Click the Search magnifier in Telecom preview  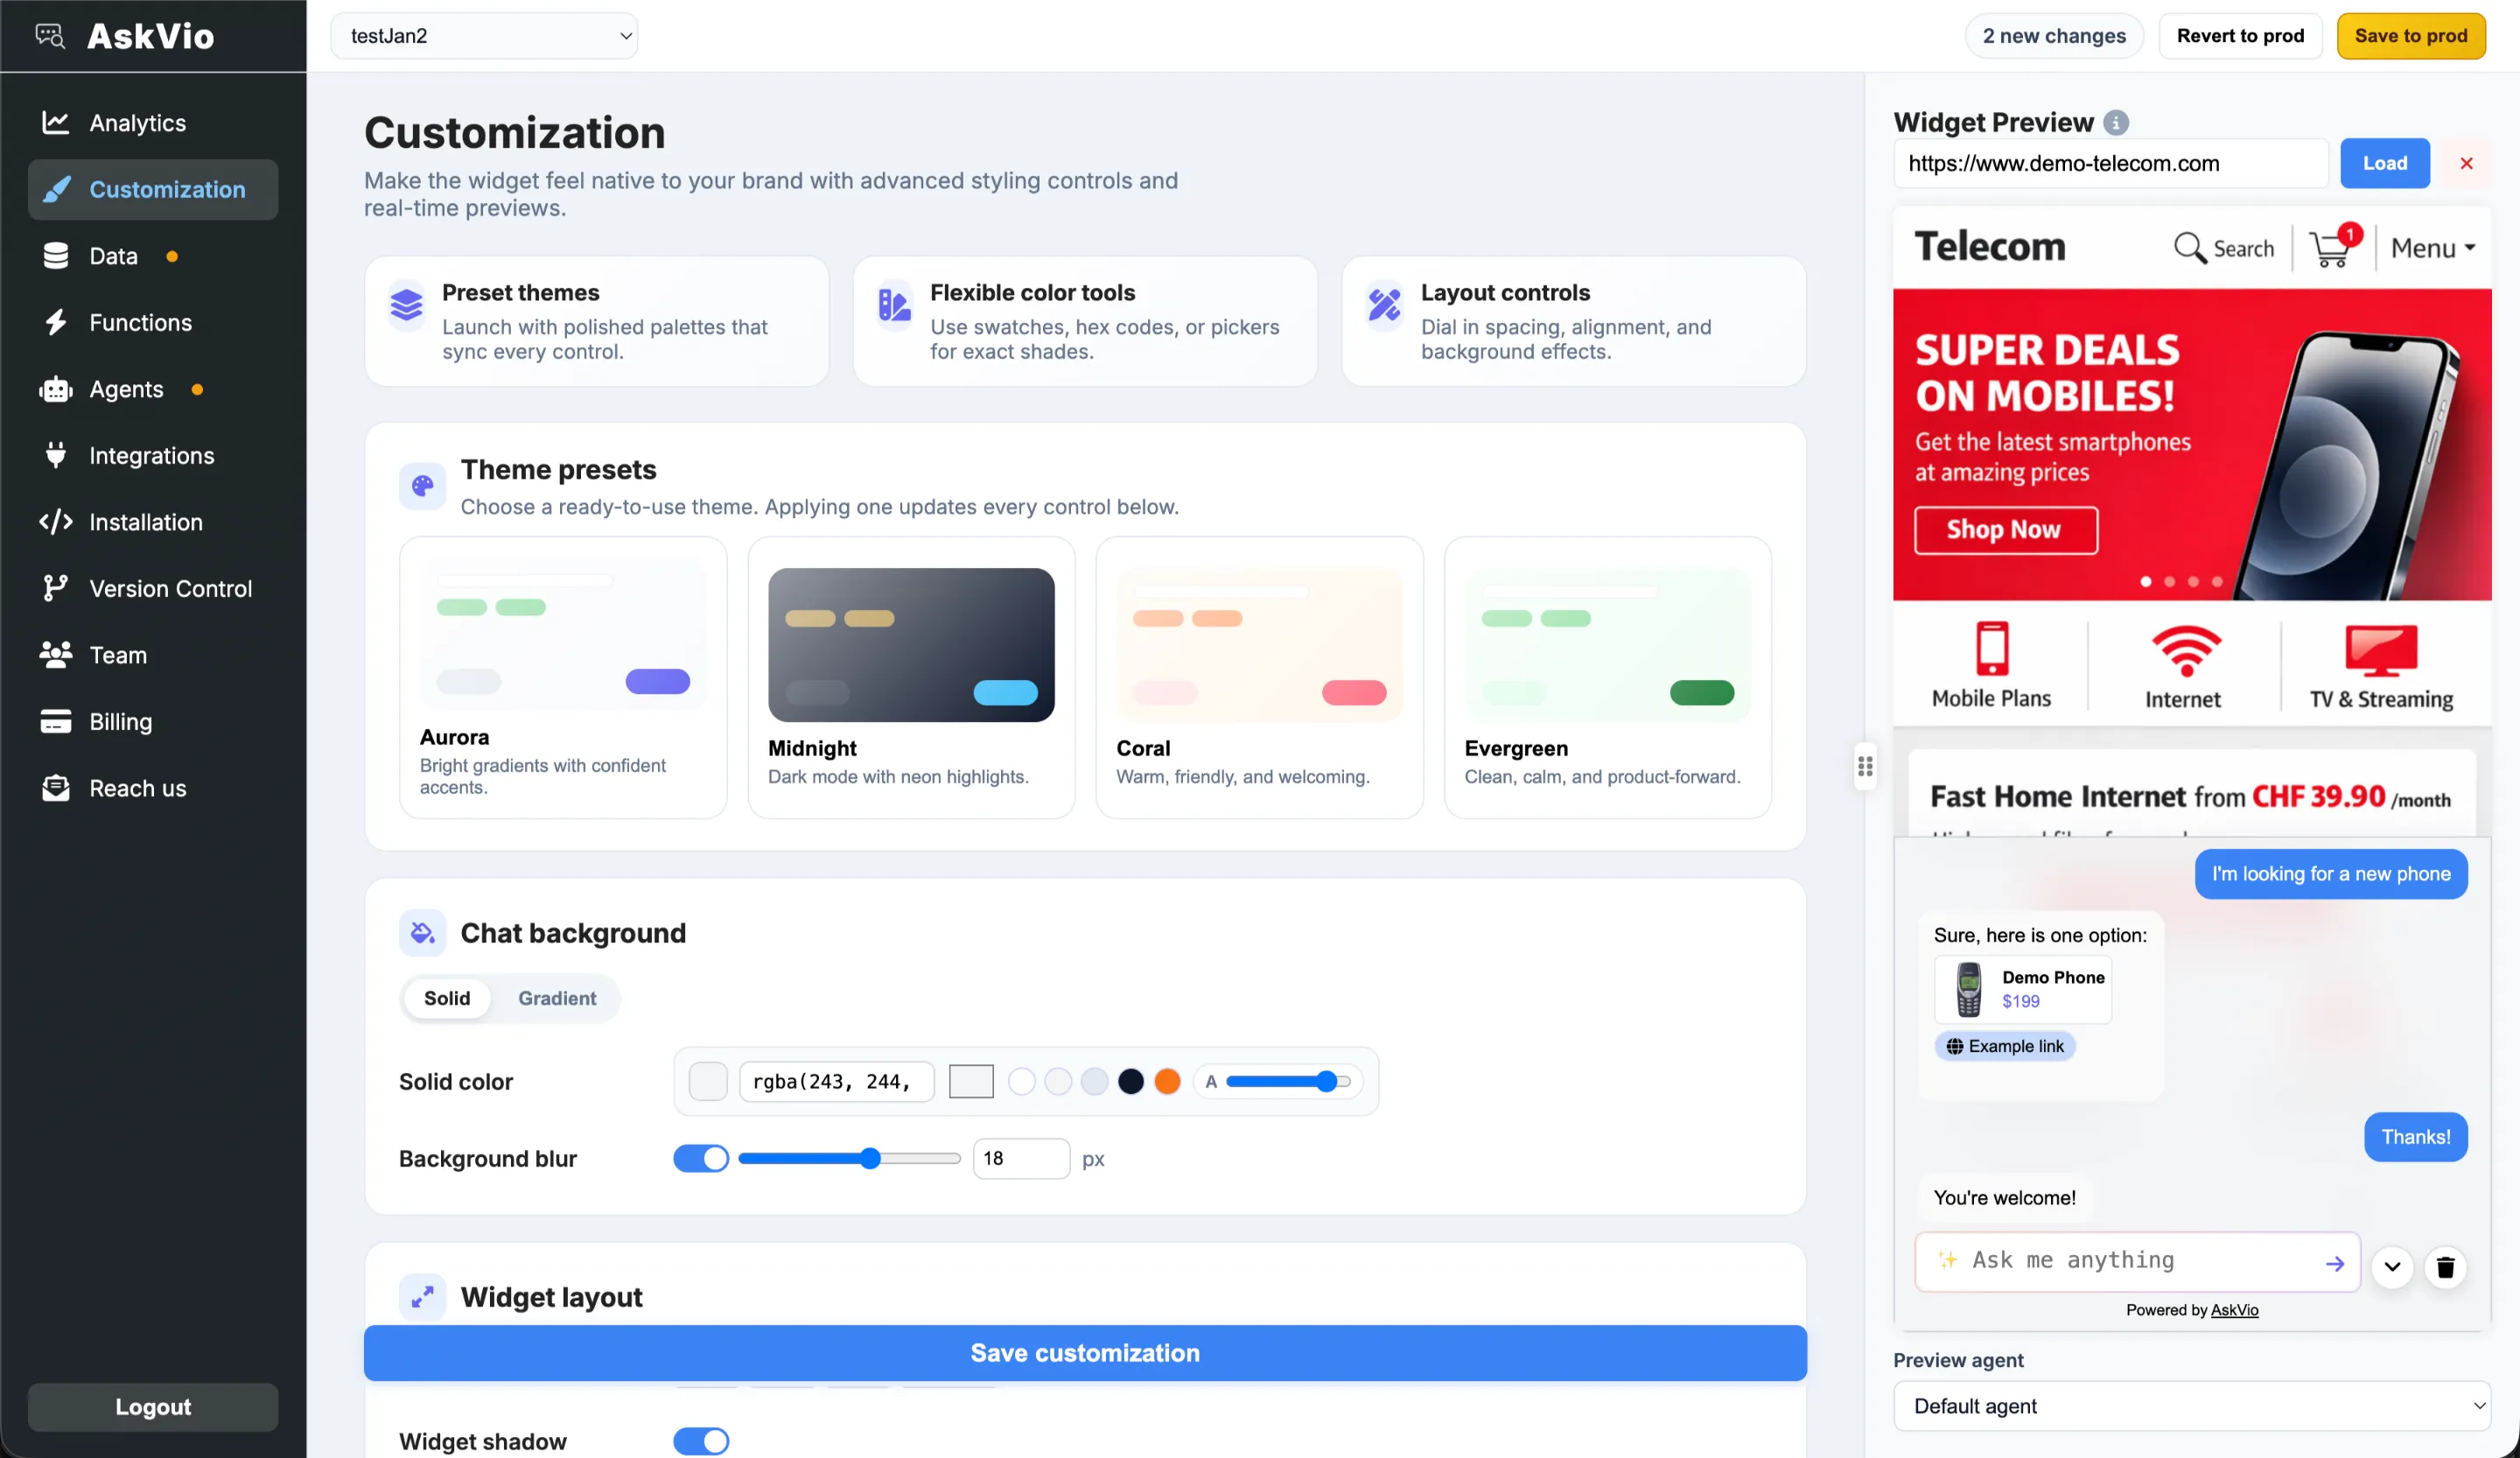[x=2189, y=247]
